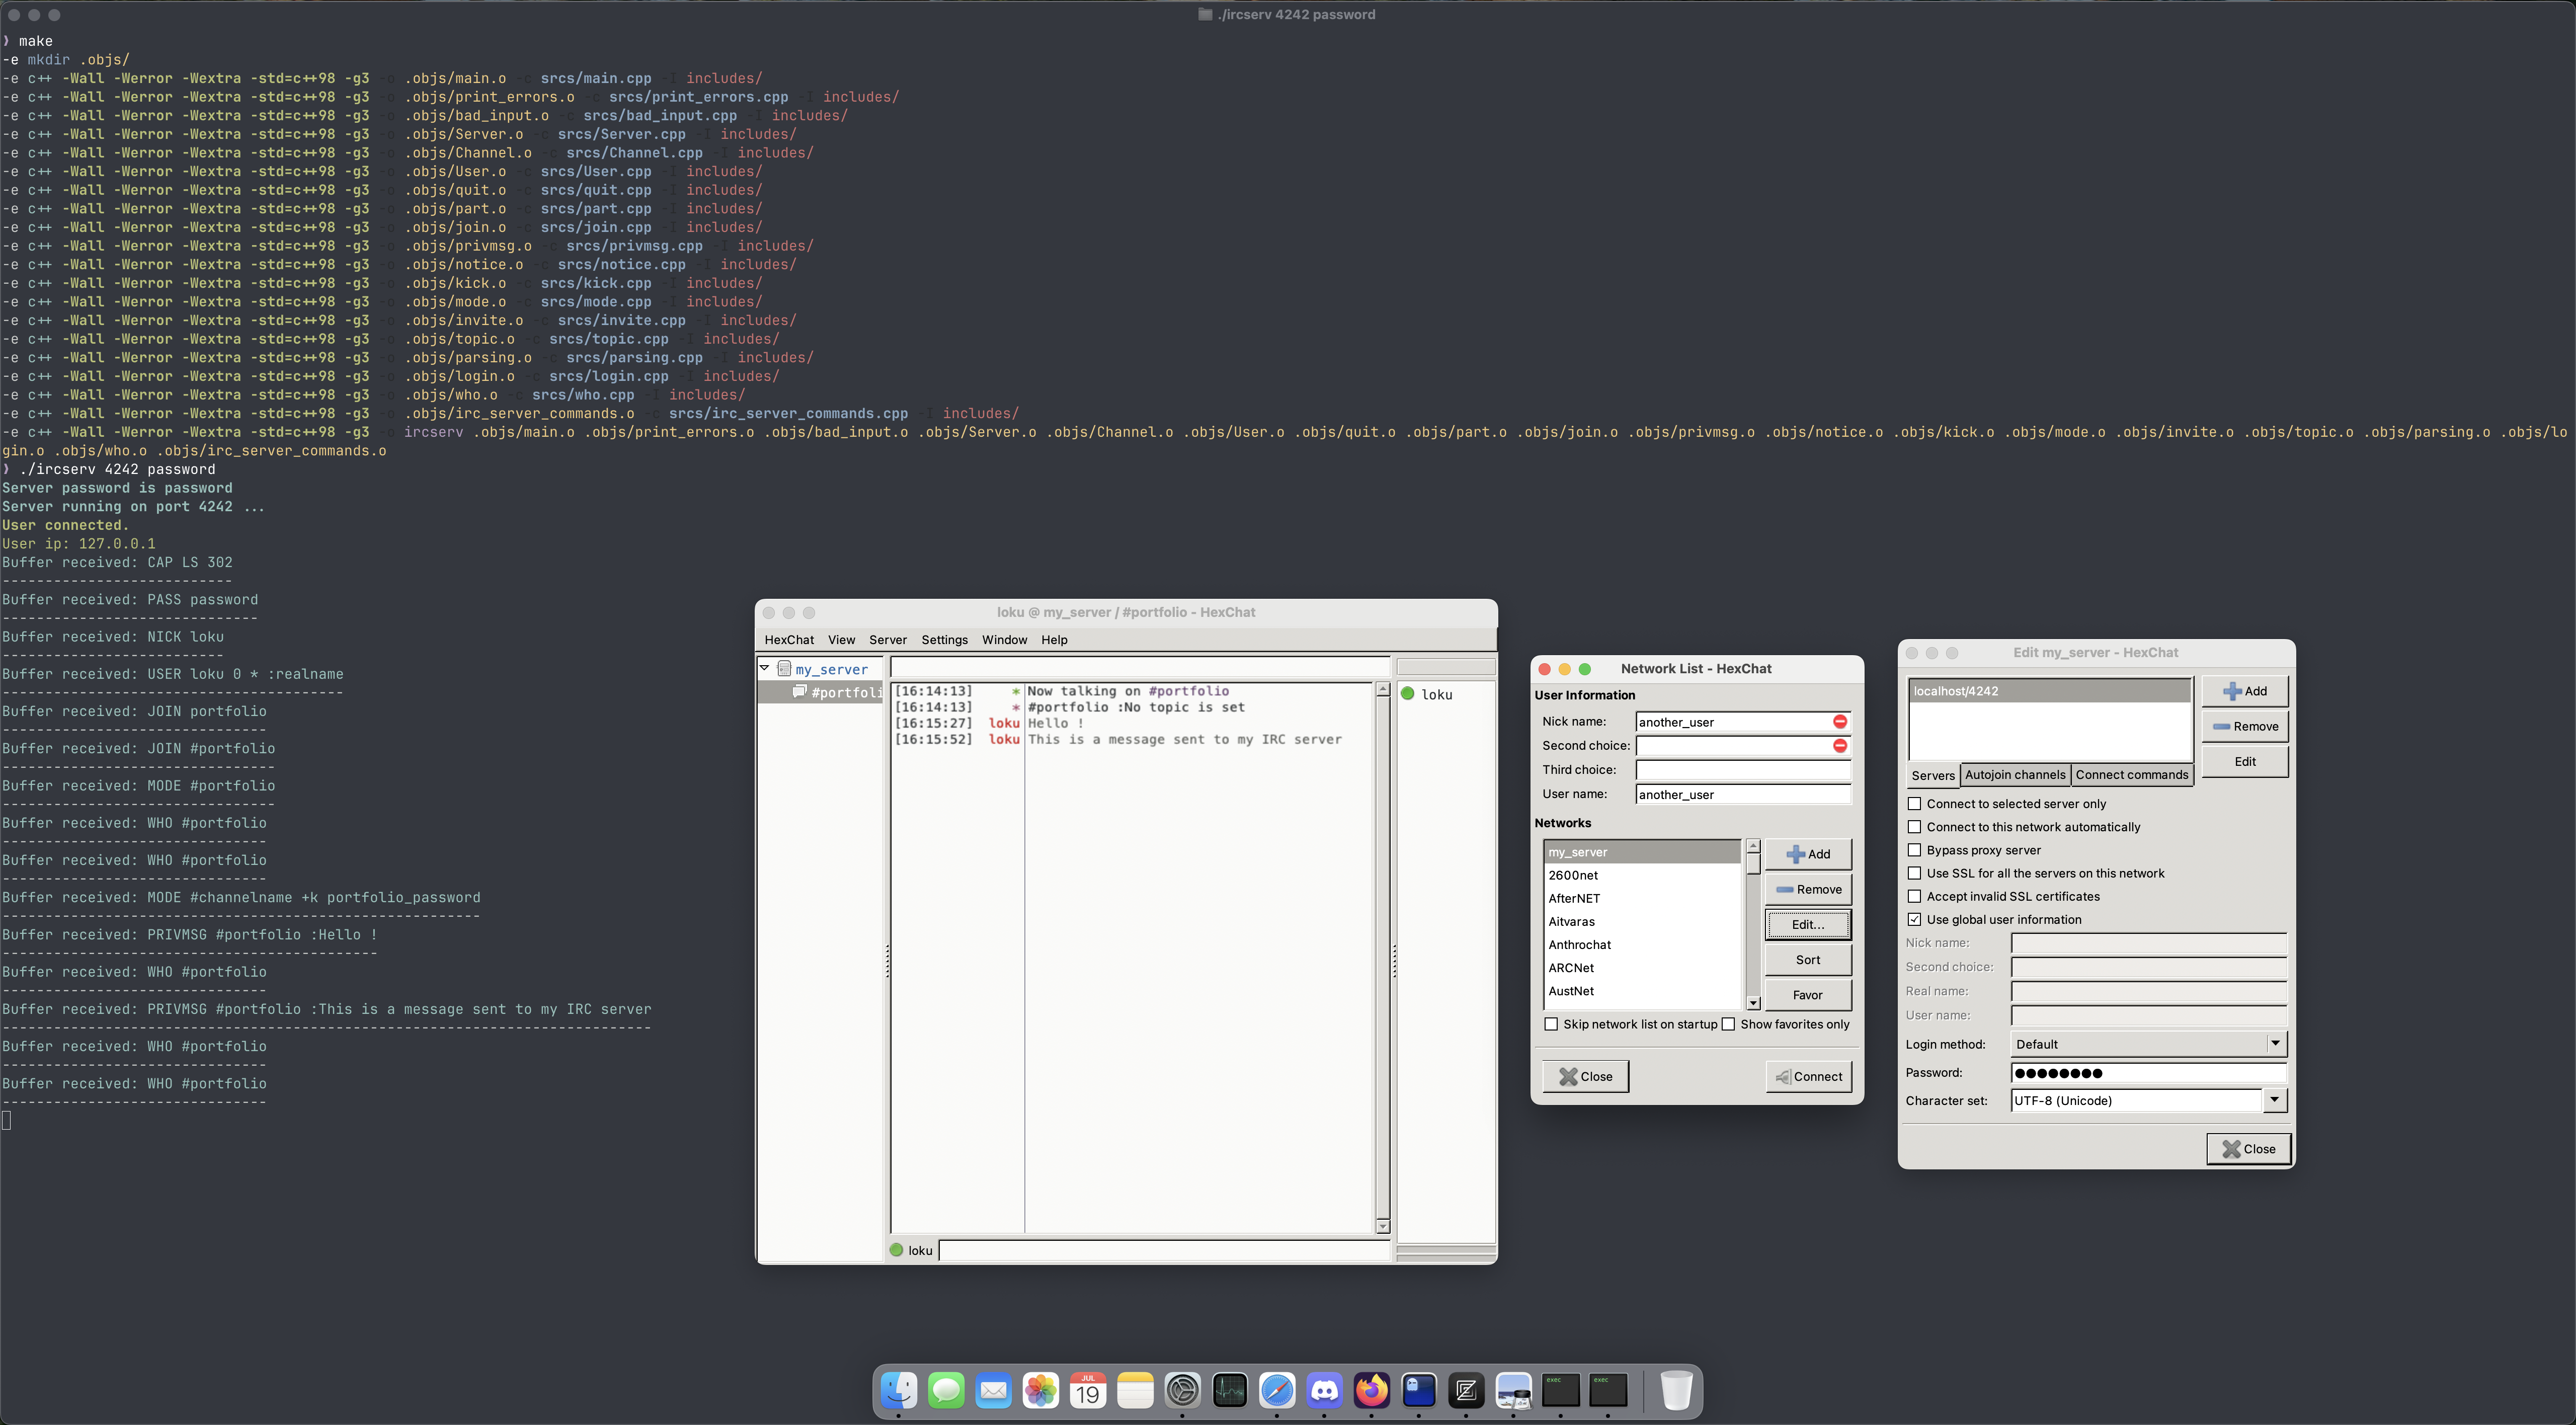Open the Zed editor icon in dock
The width and height of the screenshot is (2576, 1425).
[x=1466, y=1390]
